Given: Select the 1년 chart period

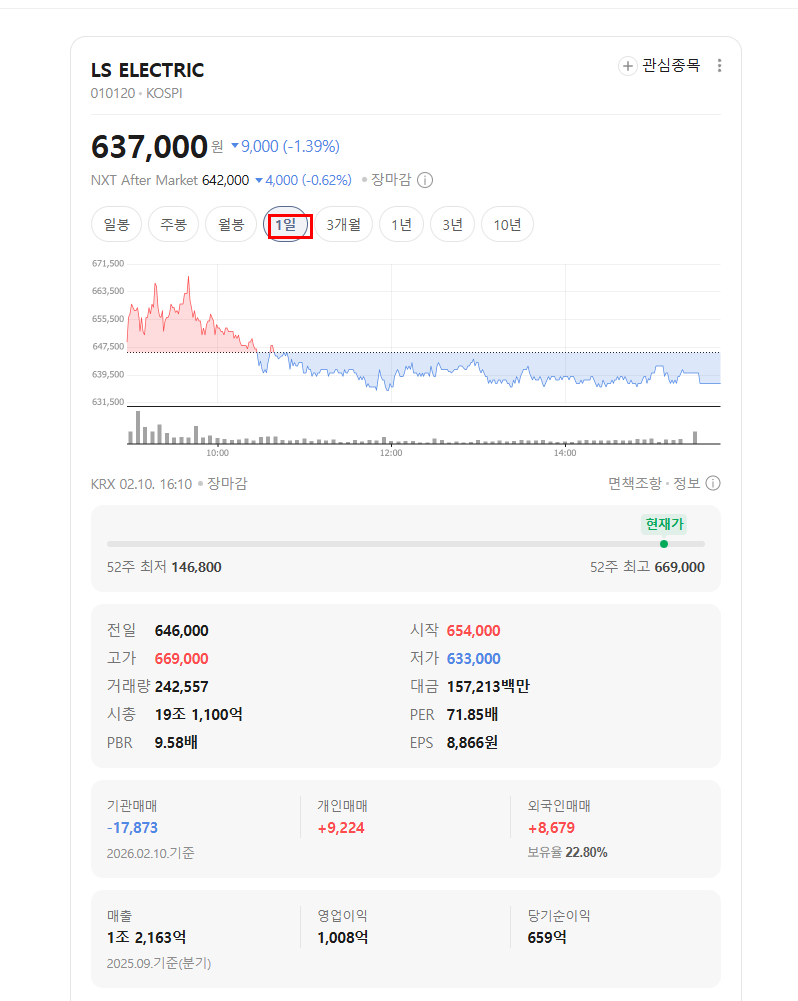Looking at the screenshot, I should (402, 225).
